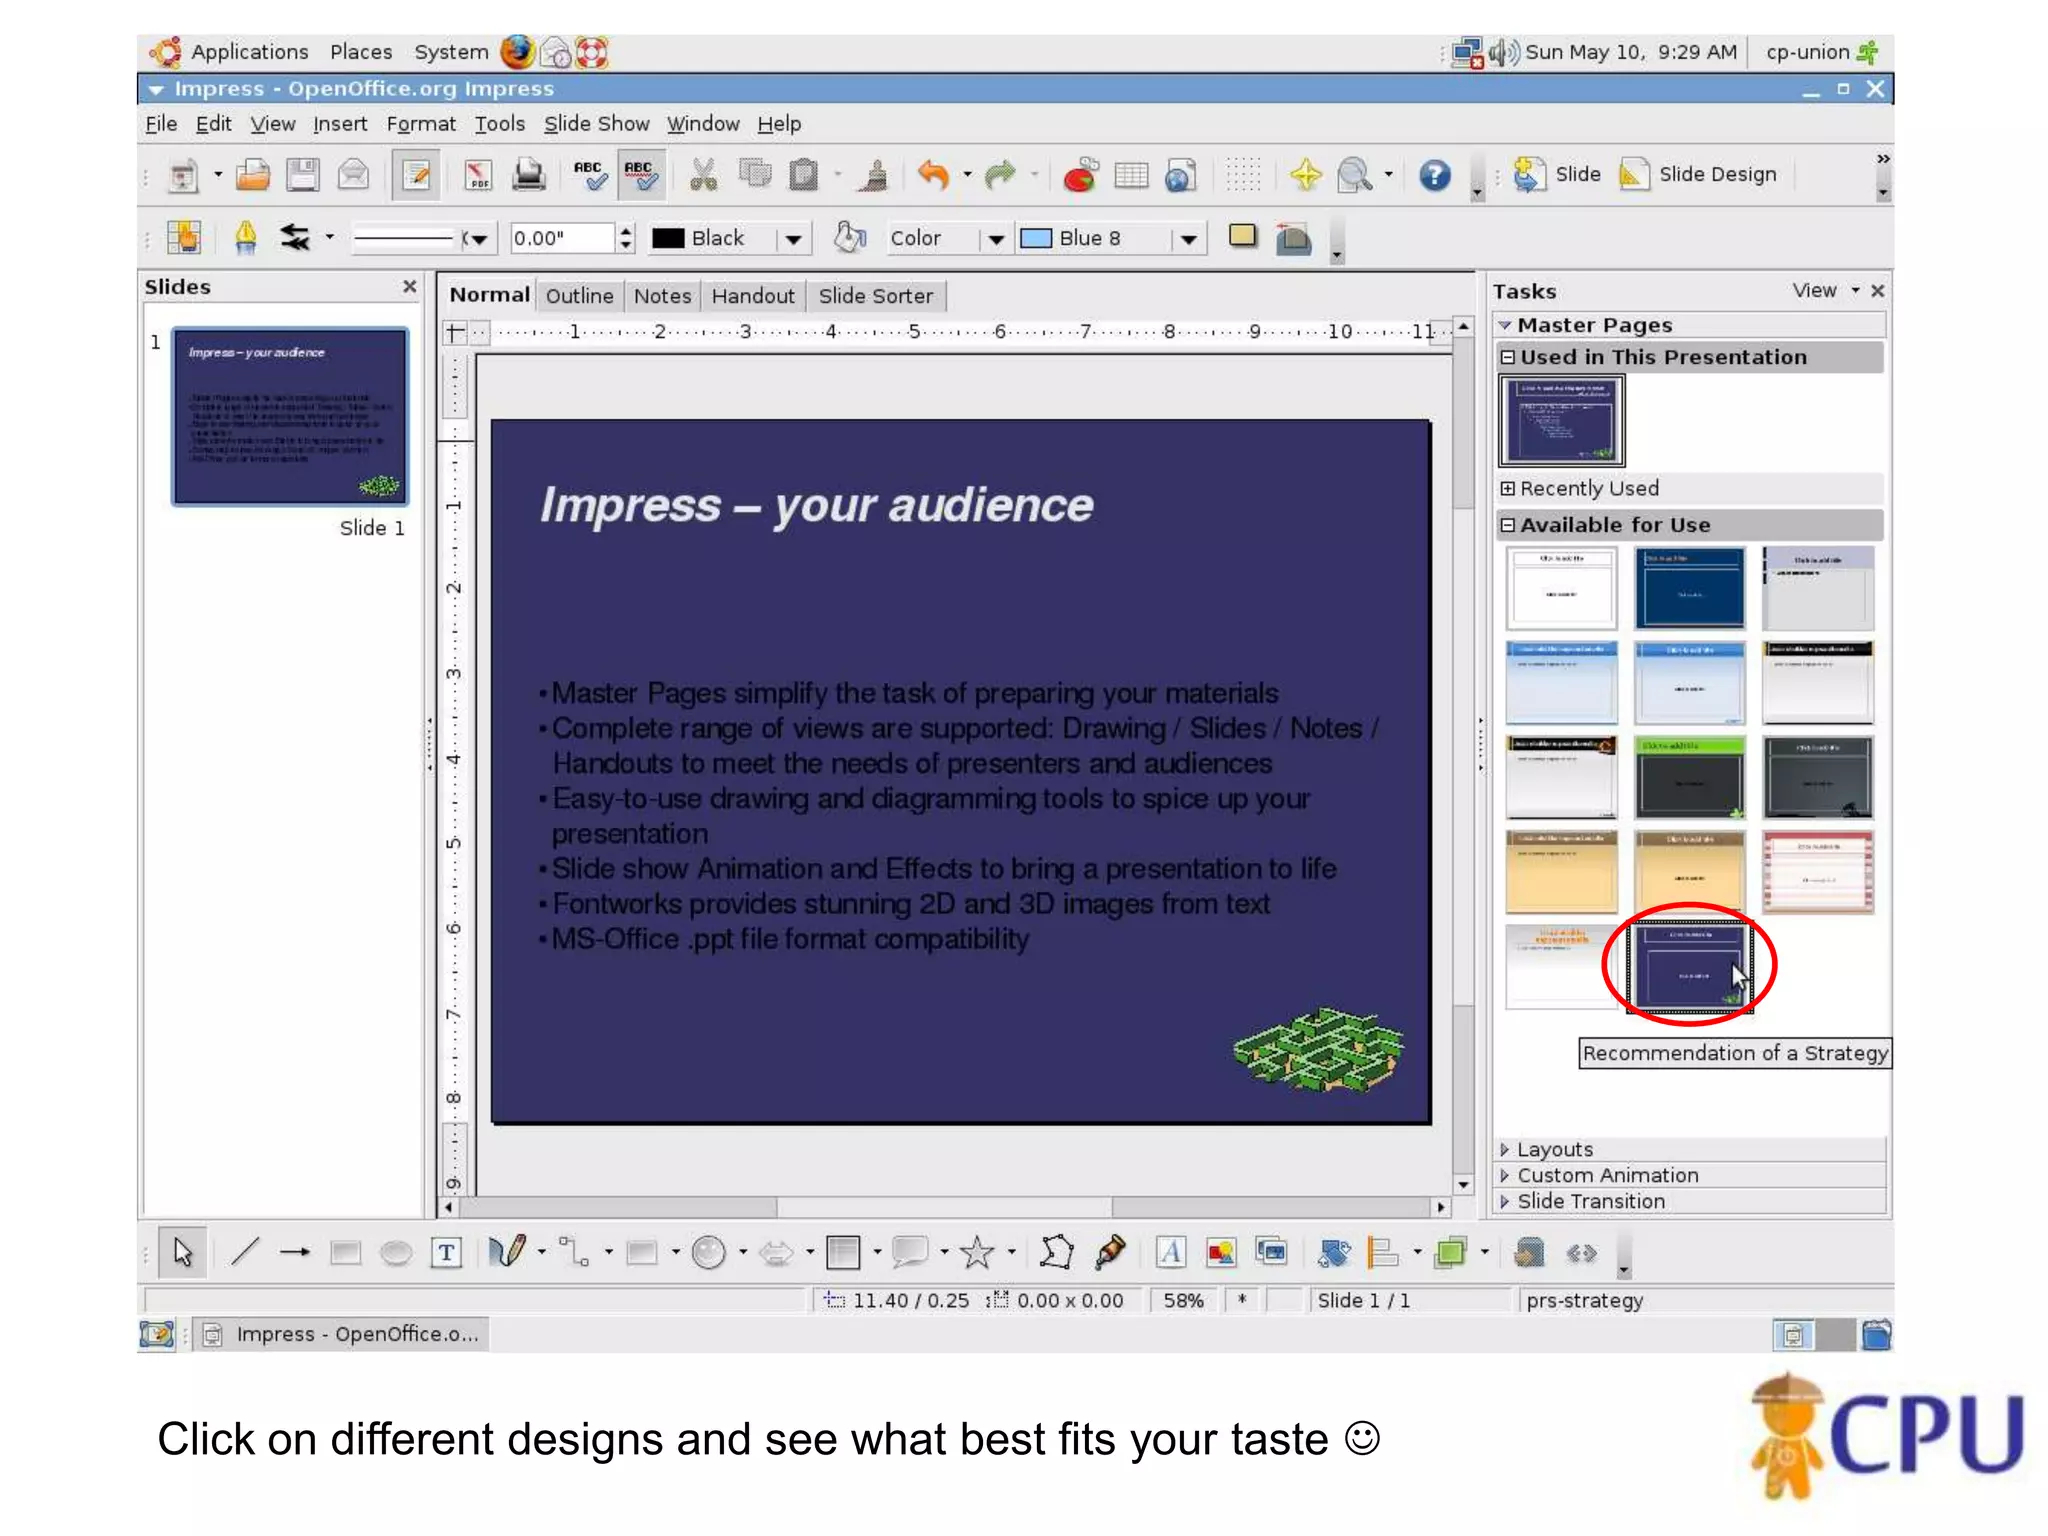This screenshot has width=2048, height=1536.
Task: Open the Navigator star icon
Action: pyautogui.click(x=1305, y=175)
